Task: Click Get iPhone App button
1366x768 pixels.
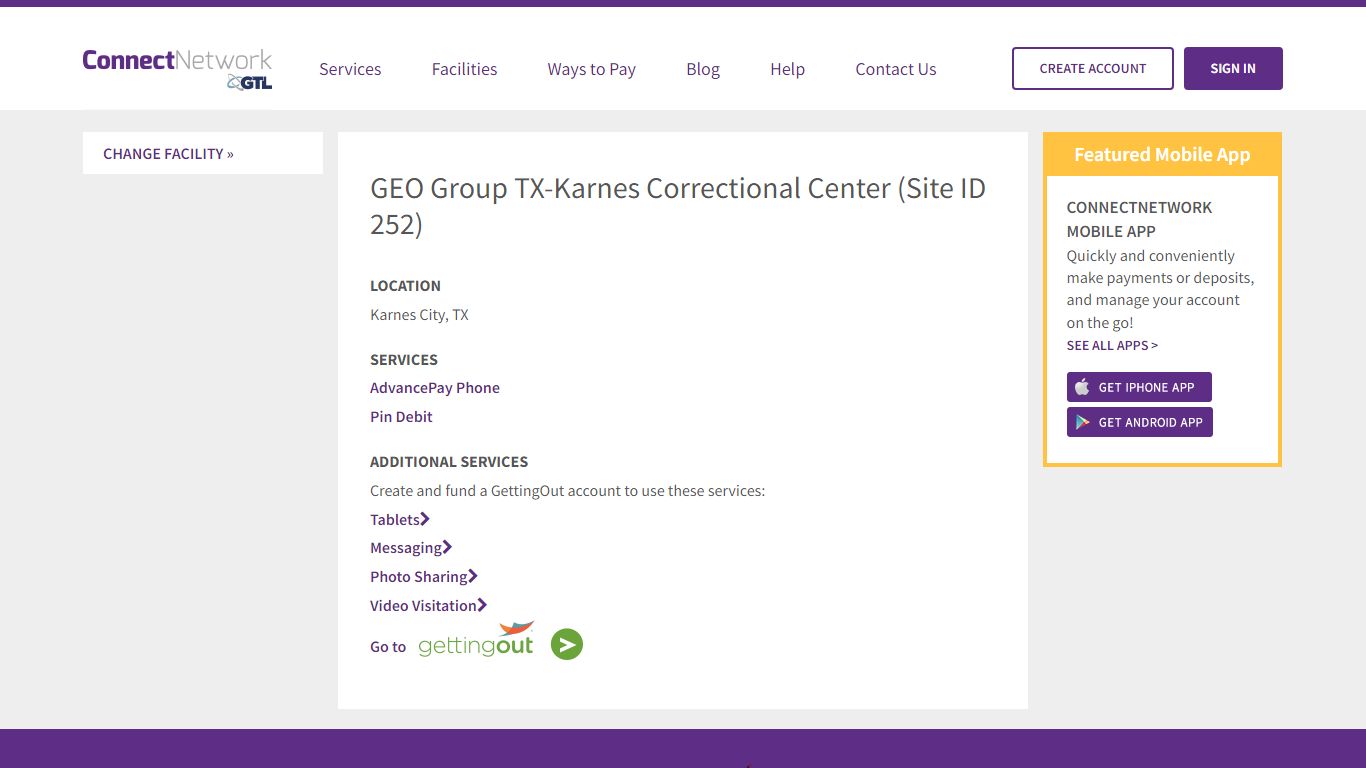Action: tap(1139, 387)
